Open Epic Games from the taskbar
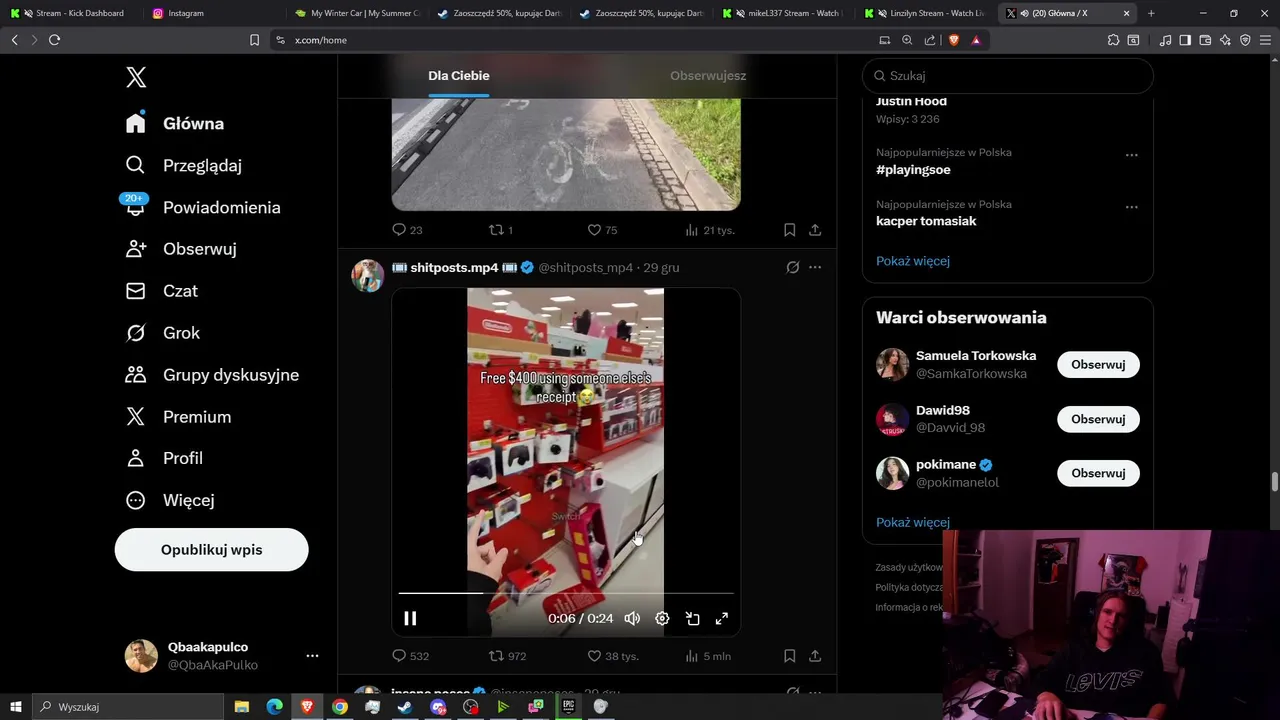 point(568,706)
